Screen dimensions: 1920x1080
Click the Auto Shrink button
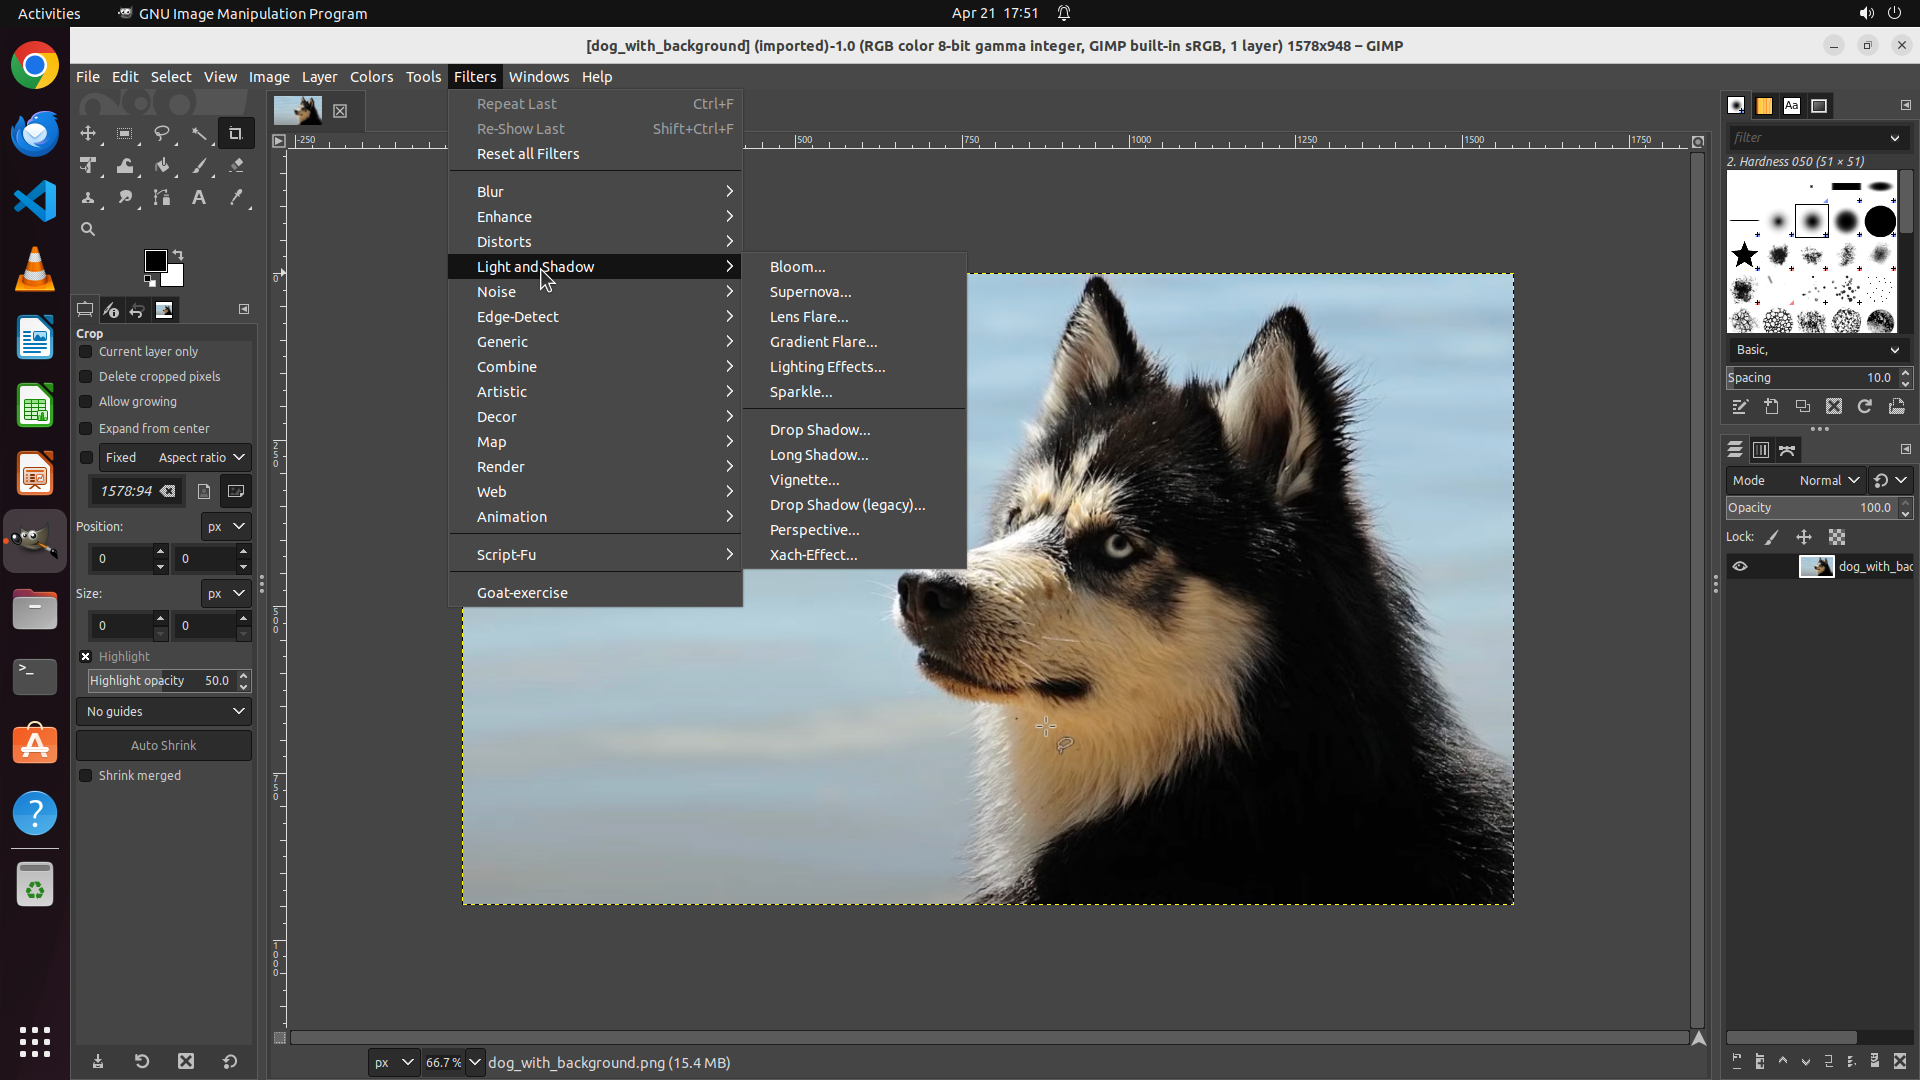tap(164, 746)
